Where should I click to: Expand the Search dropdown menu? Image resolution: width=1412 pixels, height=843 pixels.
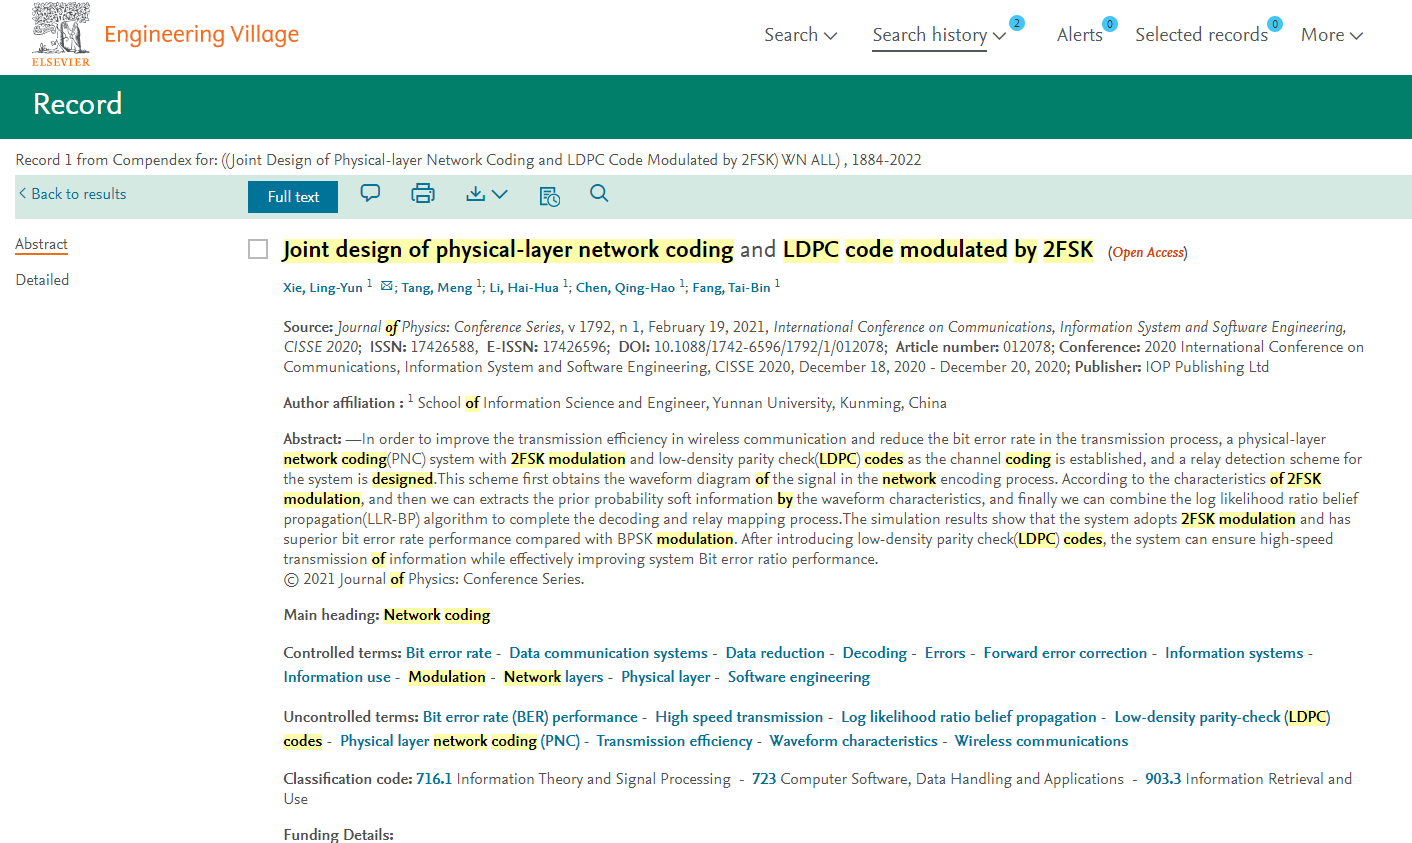tap(800, 35)
